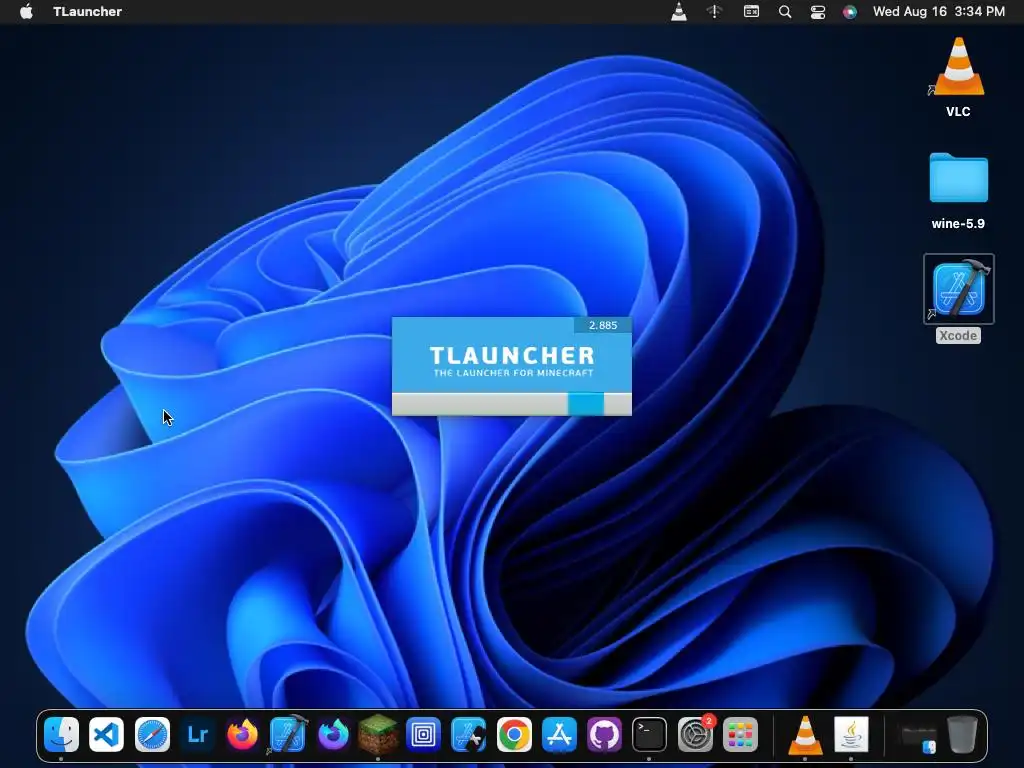Activate Siri from the menu bar
Image resolution: width=1024 pixels, height=768 pixels.
[850, 12]
